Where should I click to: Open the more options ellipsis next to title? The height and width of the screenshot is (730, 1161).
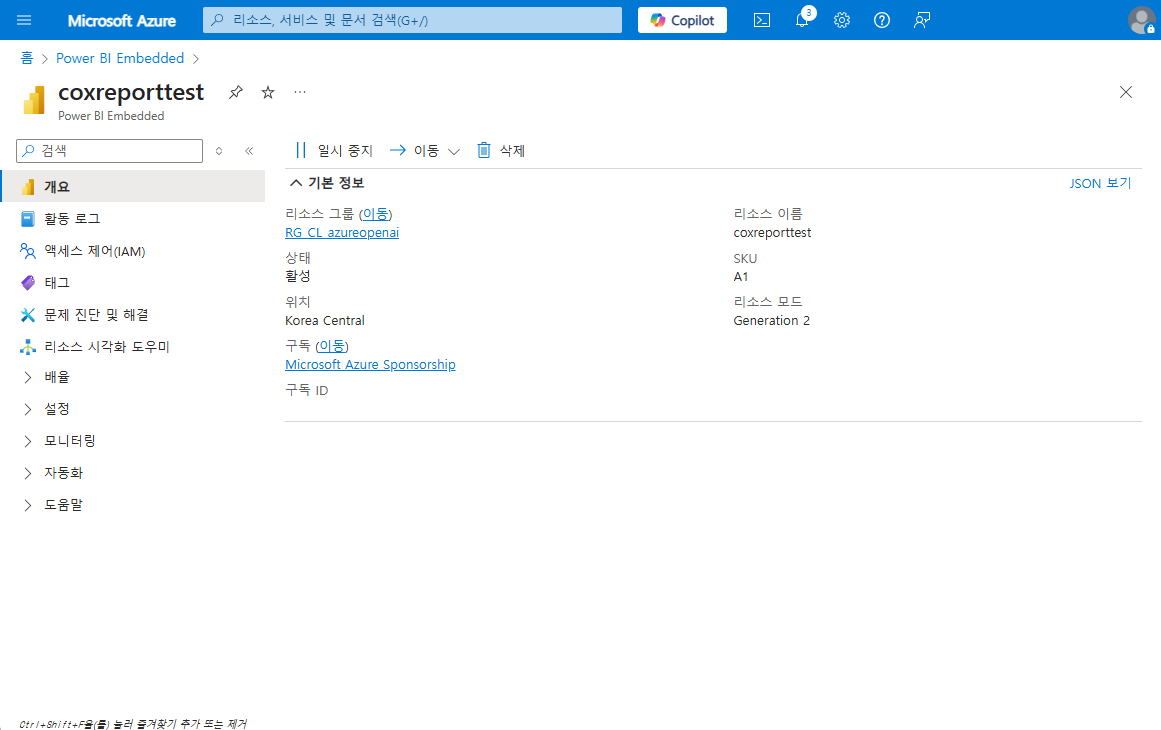coord(300,92)
